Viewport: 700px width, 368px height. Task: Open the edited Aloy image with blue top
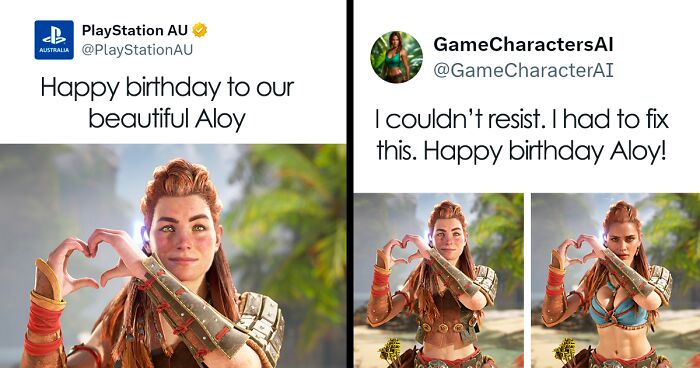(616, 280)
